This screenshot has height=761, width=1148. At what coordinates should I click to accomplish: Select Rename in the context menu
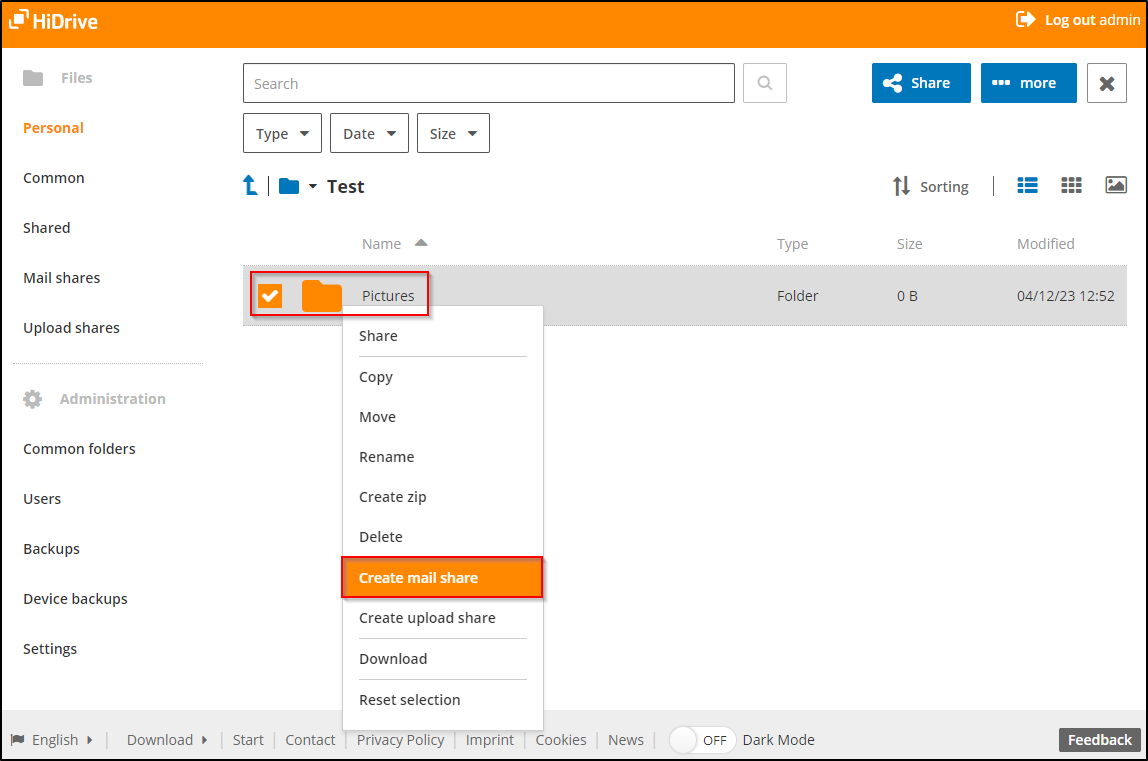(386, 456)
